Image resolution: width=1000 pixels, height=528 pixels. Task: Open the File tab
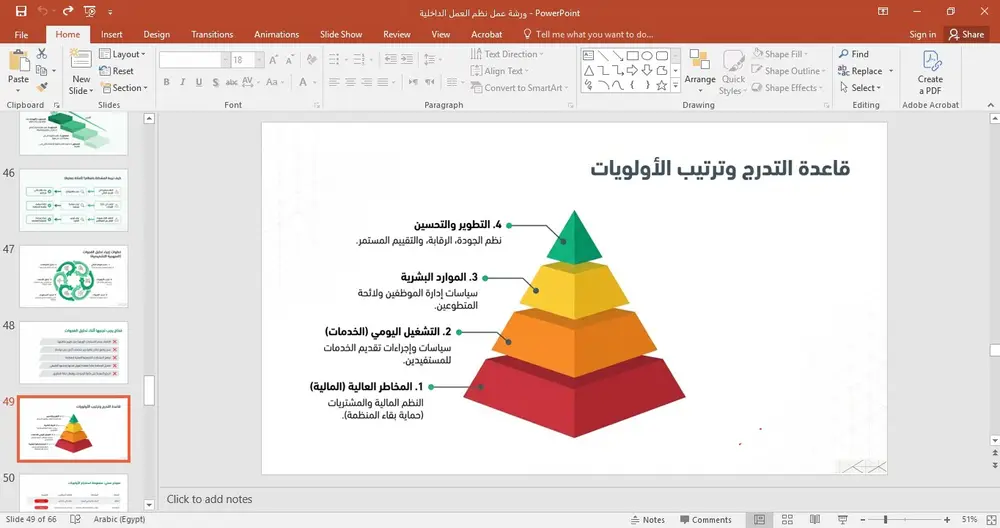pyautogui.click(x=21, y=34)
